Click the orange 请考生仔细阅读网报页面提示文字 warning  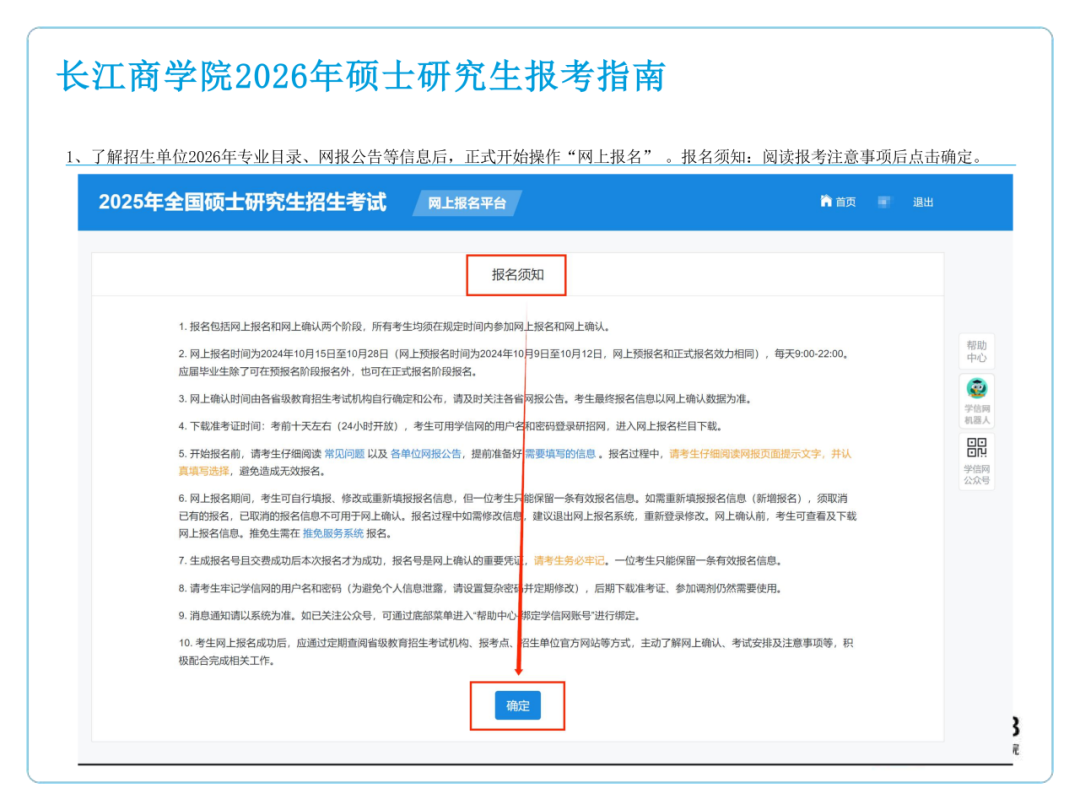(x=760, y=454)
